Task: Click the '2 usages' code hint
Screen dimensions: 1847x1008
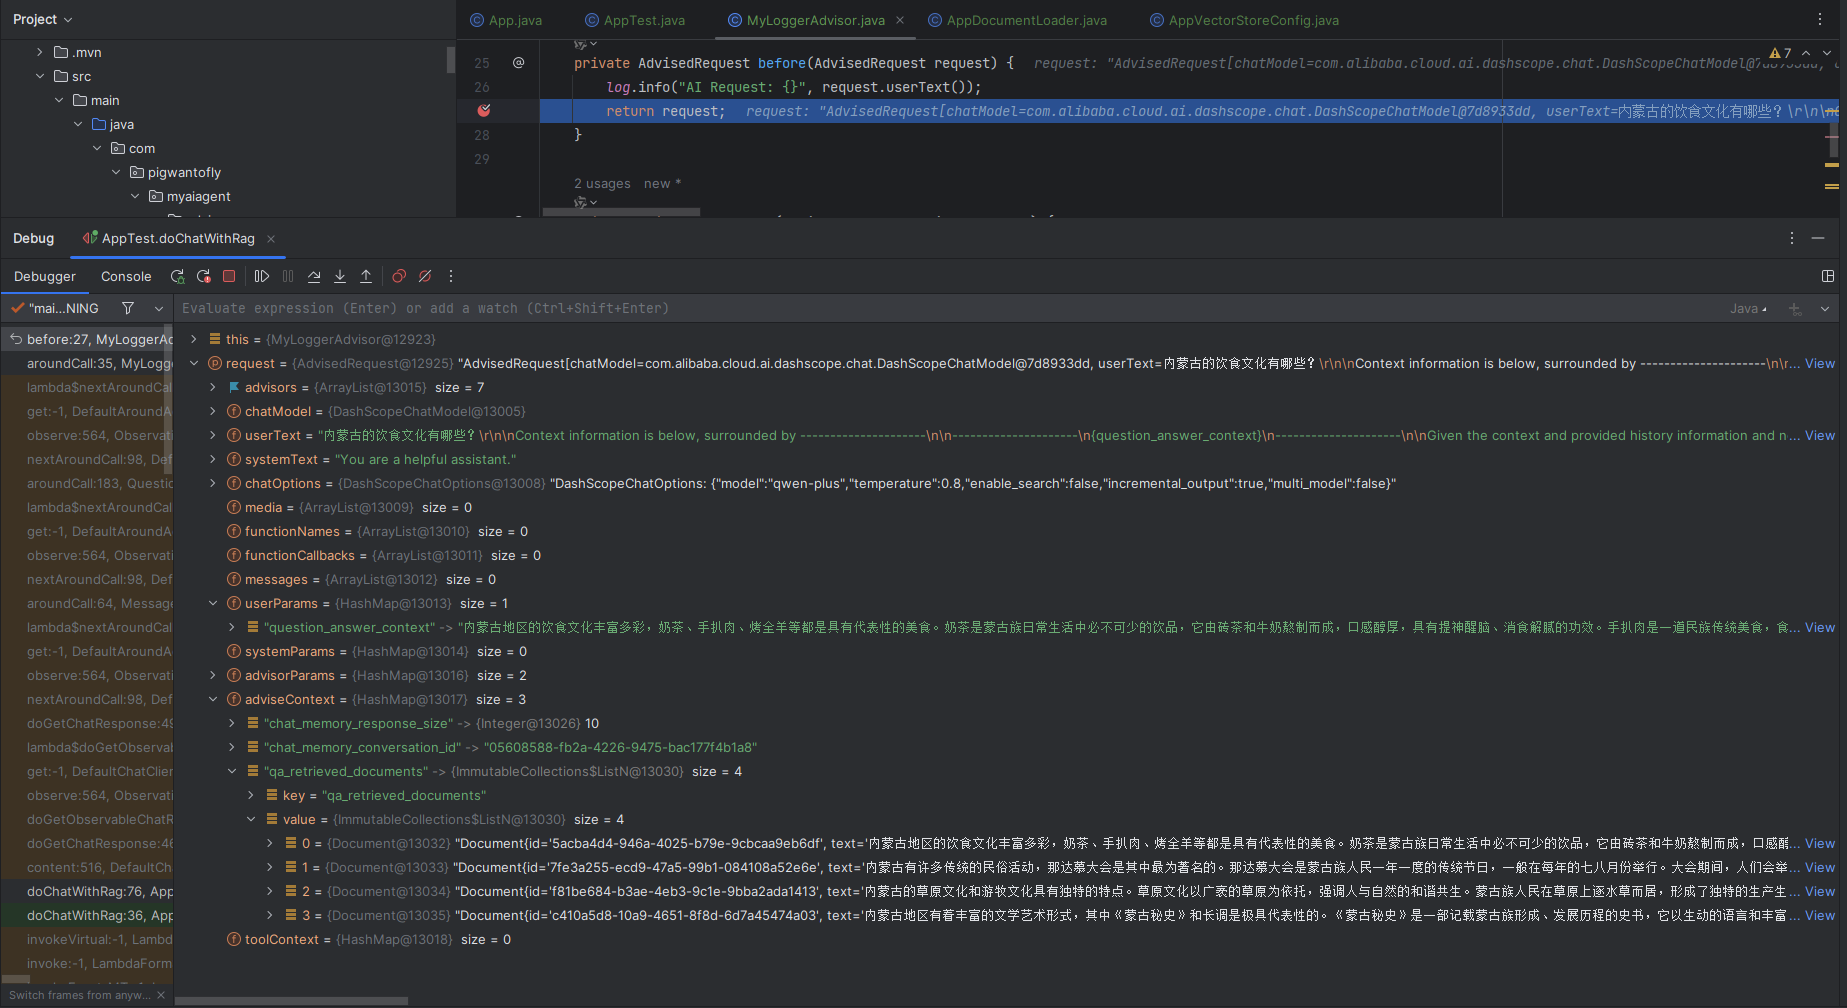Action: [602, 183]
